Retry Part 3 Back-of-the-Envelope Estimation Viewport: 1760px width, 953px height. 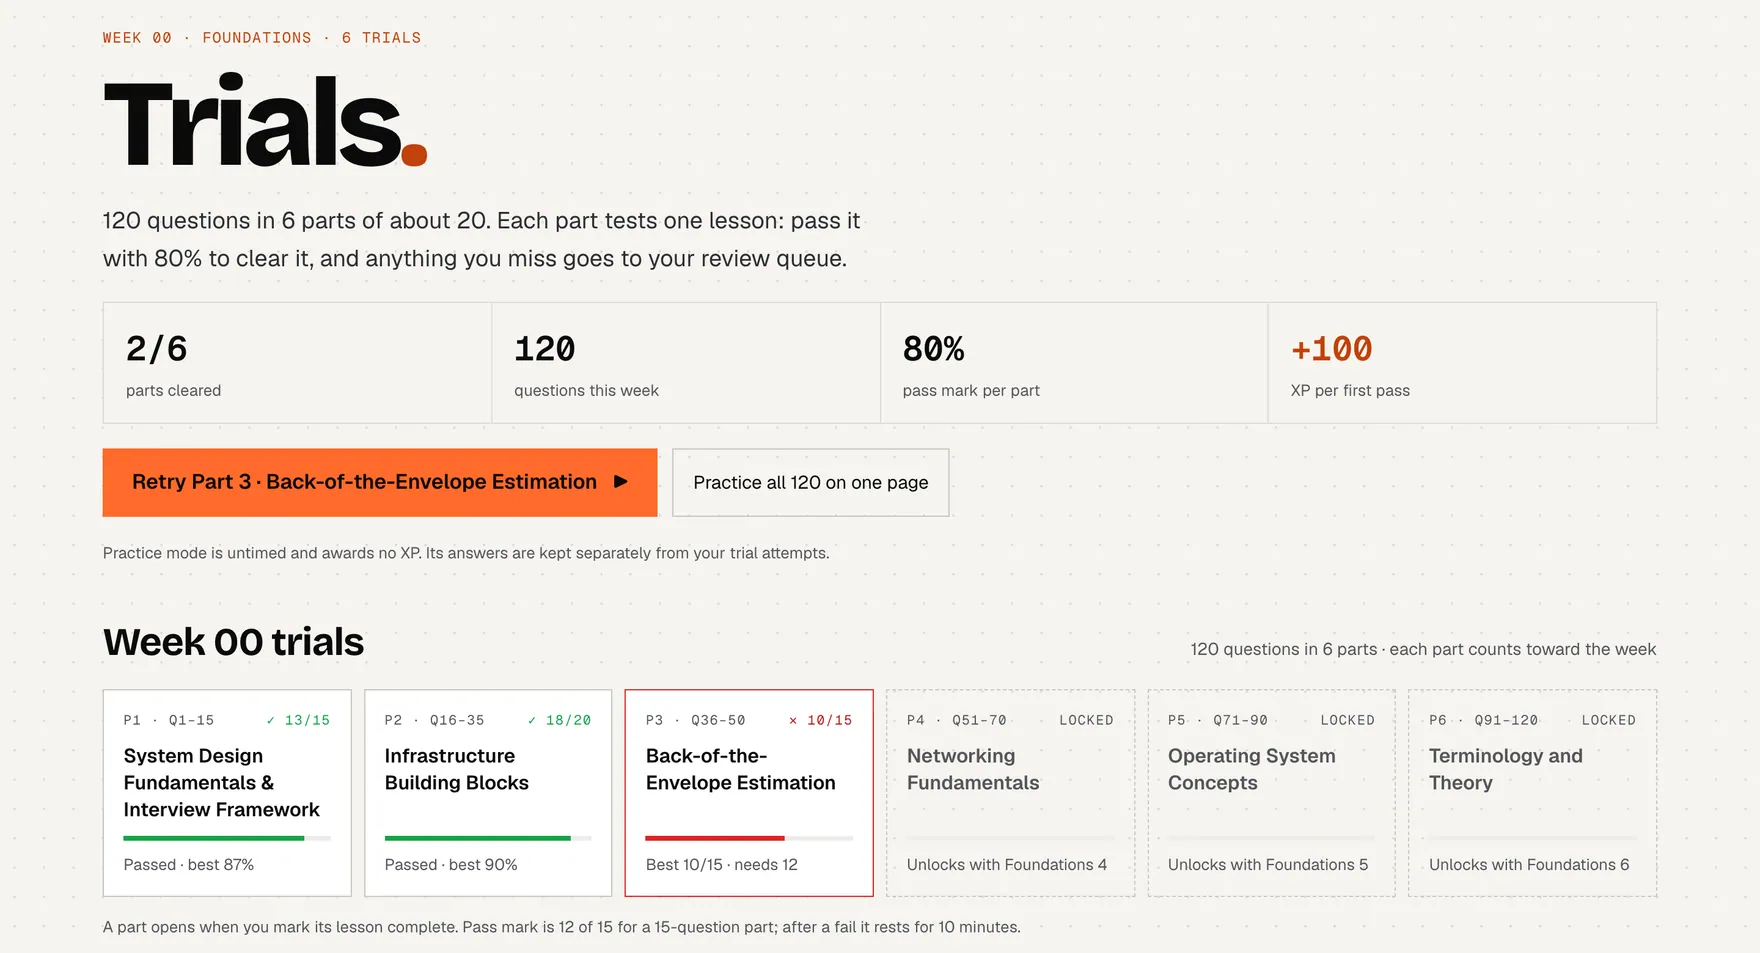point(380,483)
